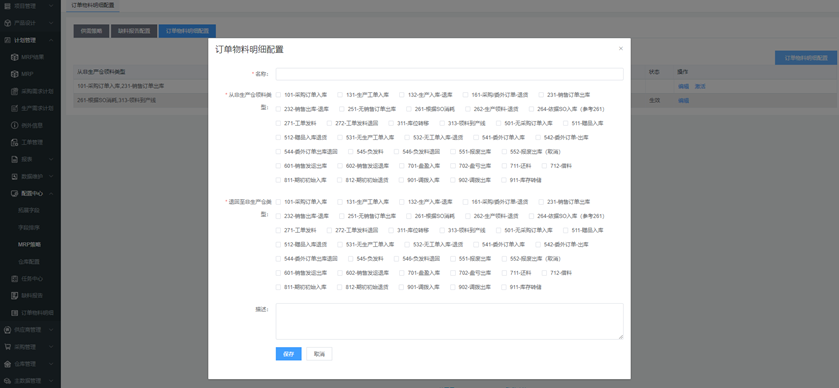Click the 工单管理 sidebar icon
This screenshot has width=839, height=388.
tap(14, 142)
